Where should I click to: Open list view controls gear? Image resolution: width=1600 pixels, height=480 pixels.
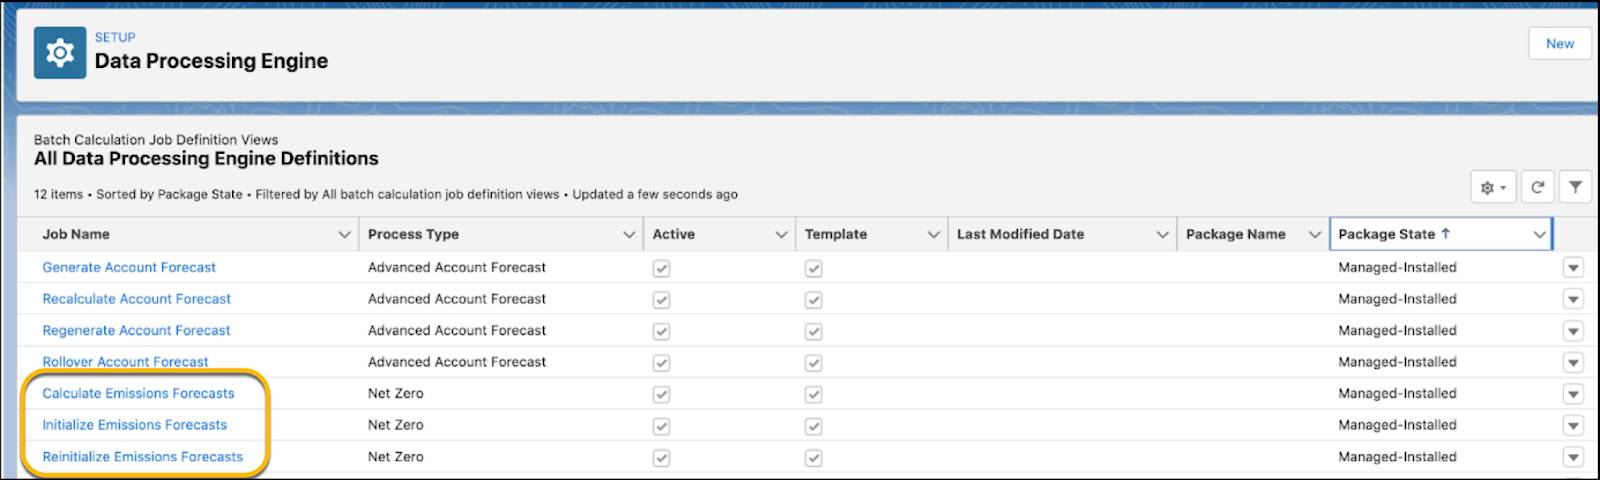1493,187
